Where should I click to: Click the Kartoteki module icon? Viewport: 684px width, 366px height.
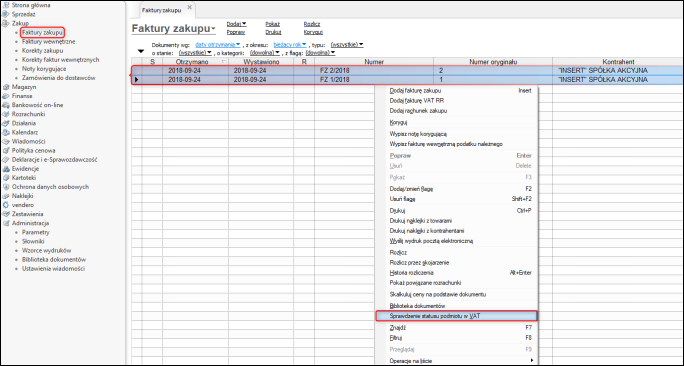click(6, 178)
